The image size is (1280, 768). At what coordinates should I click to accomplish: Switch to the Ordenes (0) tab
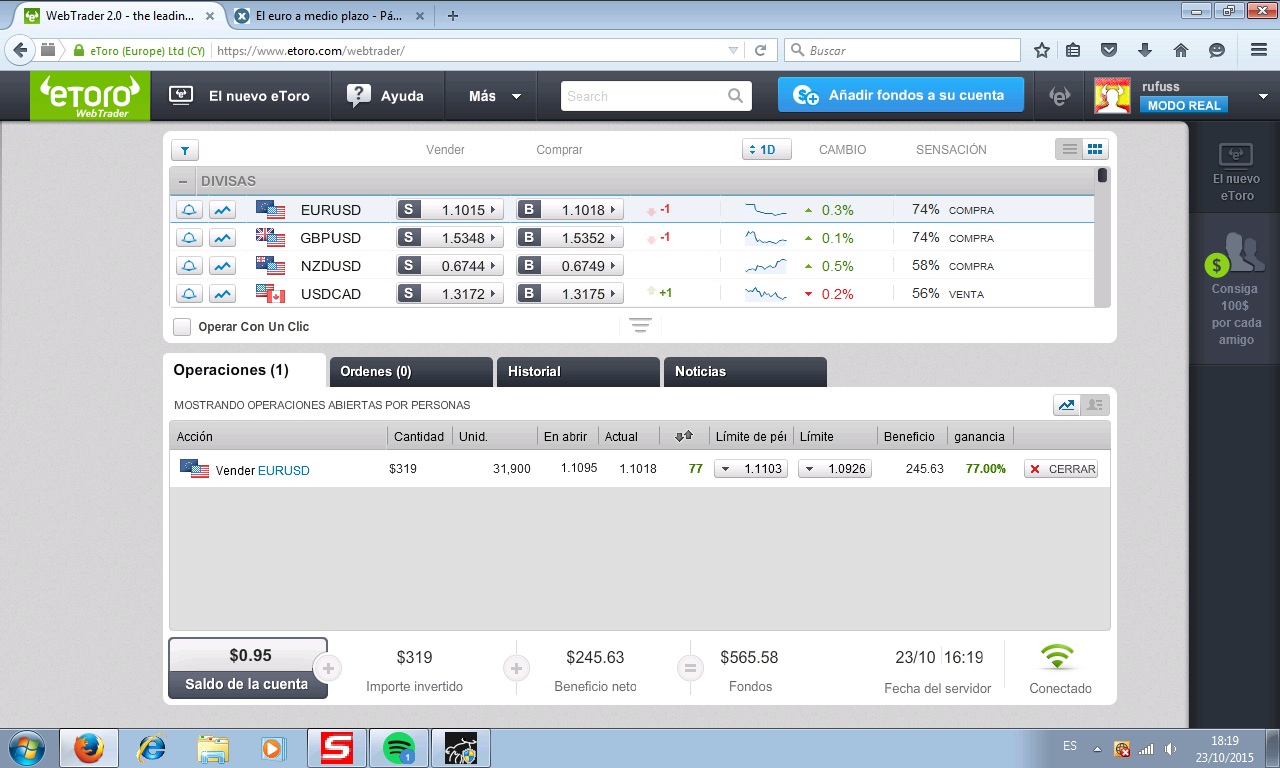click(411, 371)
